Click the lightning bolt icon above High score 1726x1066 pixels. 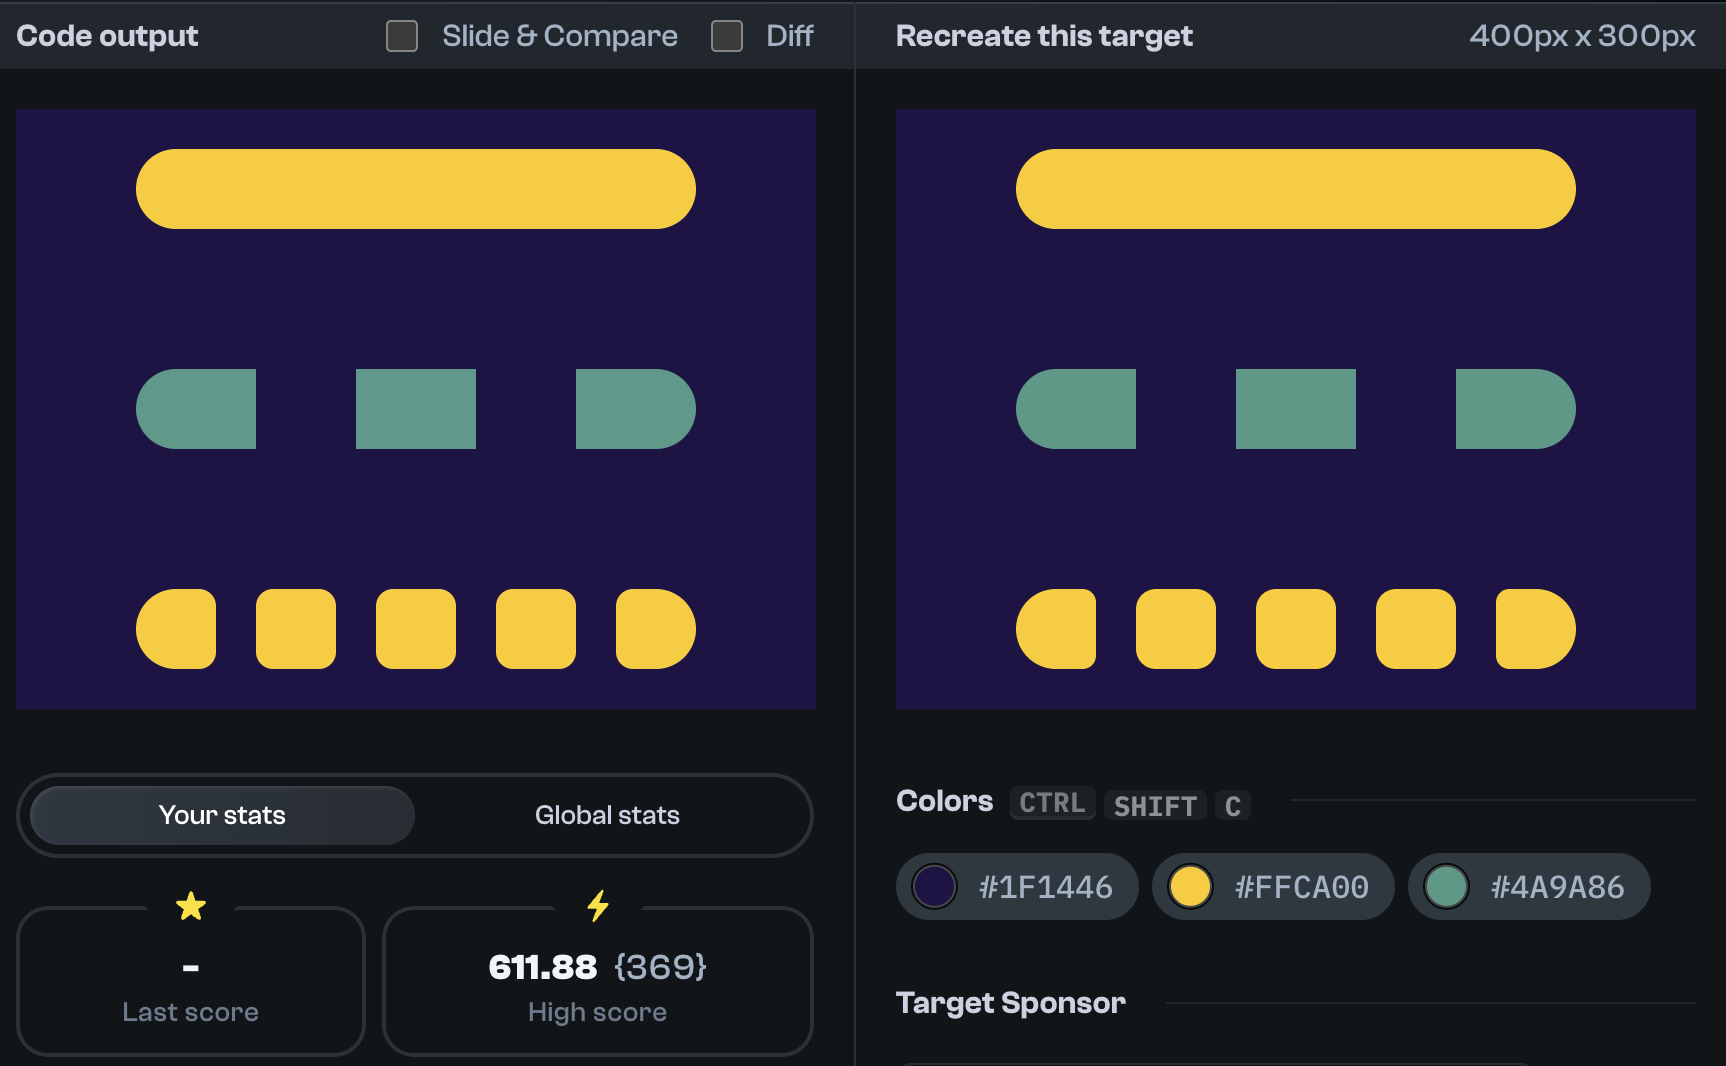598,906
